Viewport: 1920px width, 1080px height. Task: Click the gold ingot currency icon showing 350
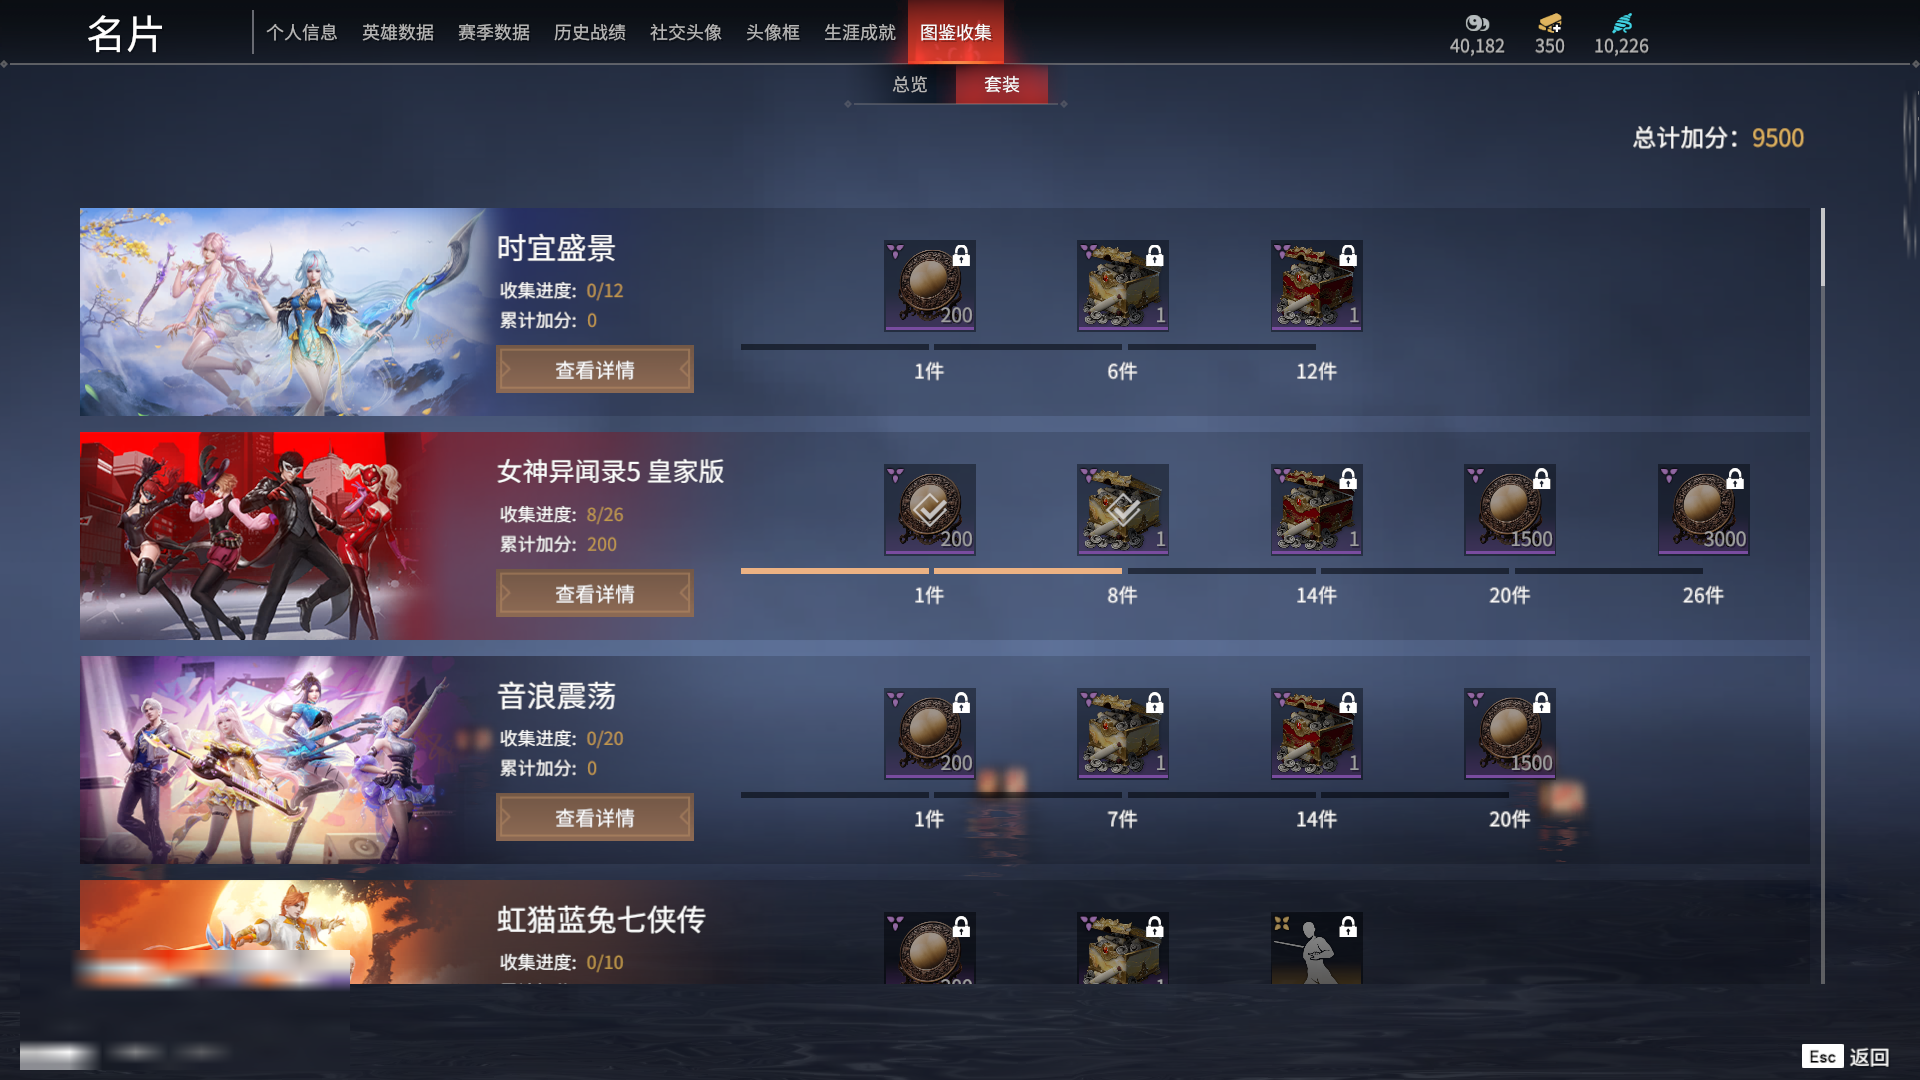point(1550,23)
